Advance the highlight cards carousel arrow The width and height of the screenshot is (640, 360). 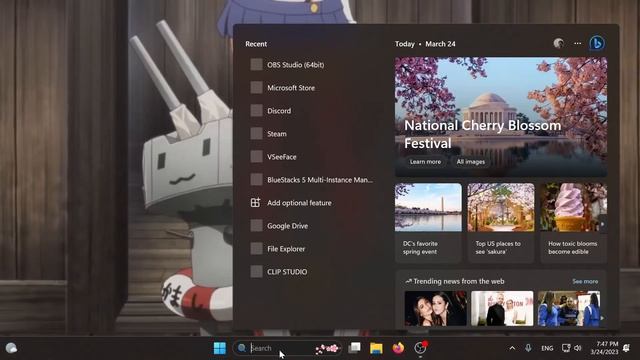(x=602, y=224)
